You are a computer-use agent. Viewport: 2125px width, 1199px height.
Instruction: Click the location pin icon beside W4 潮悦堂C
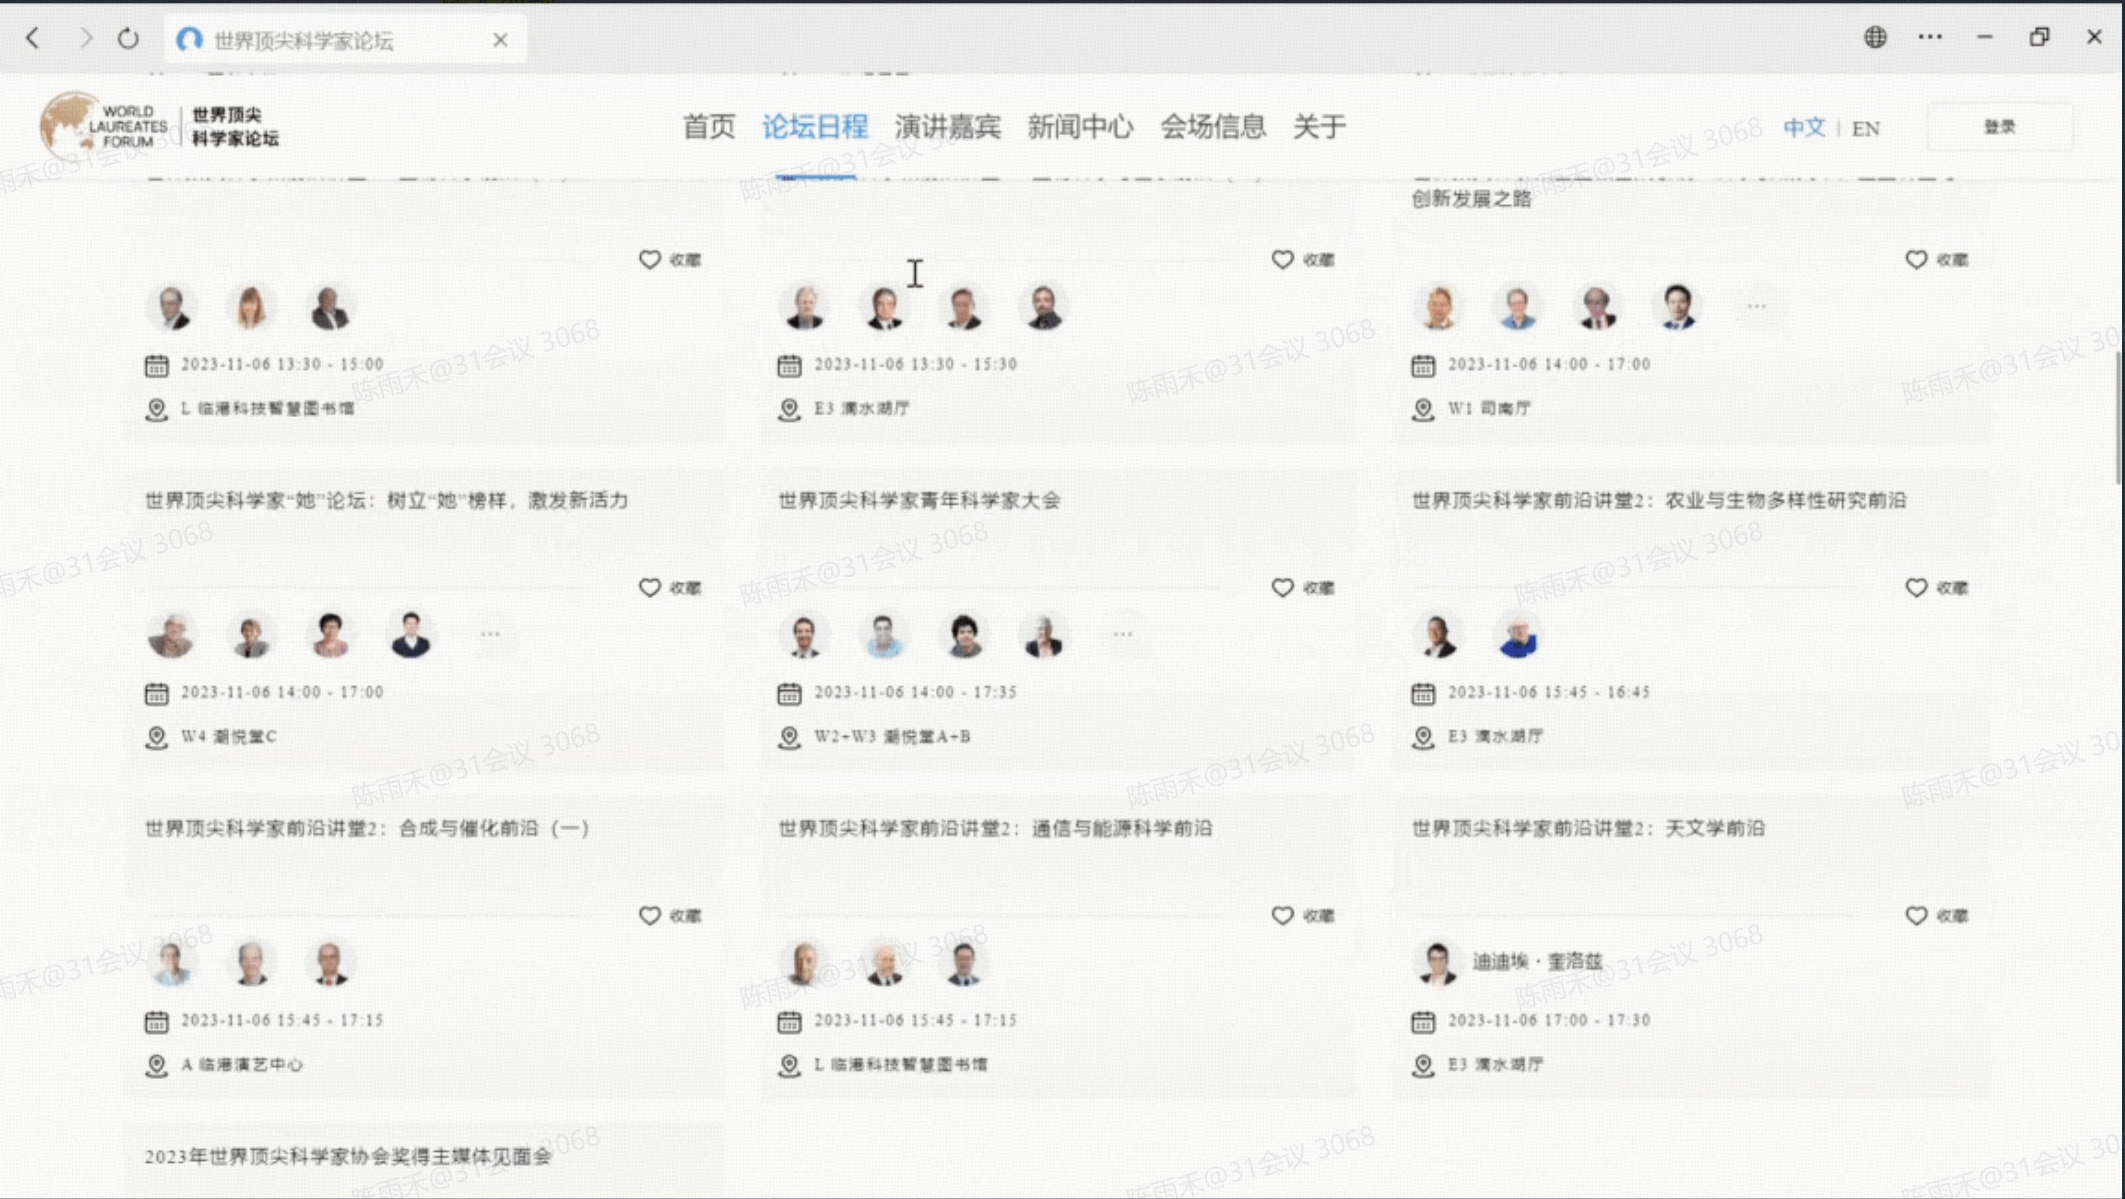tap(157, 737)
